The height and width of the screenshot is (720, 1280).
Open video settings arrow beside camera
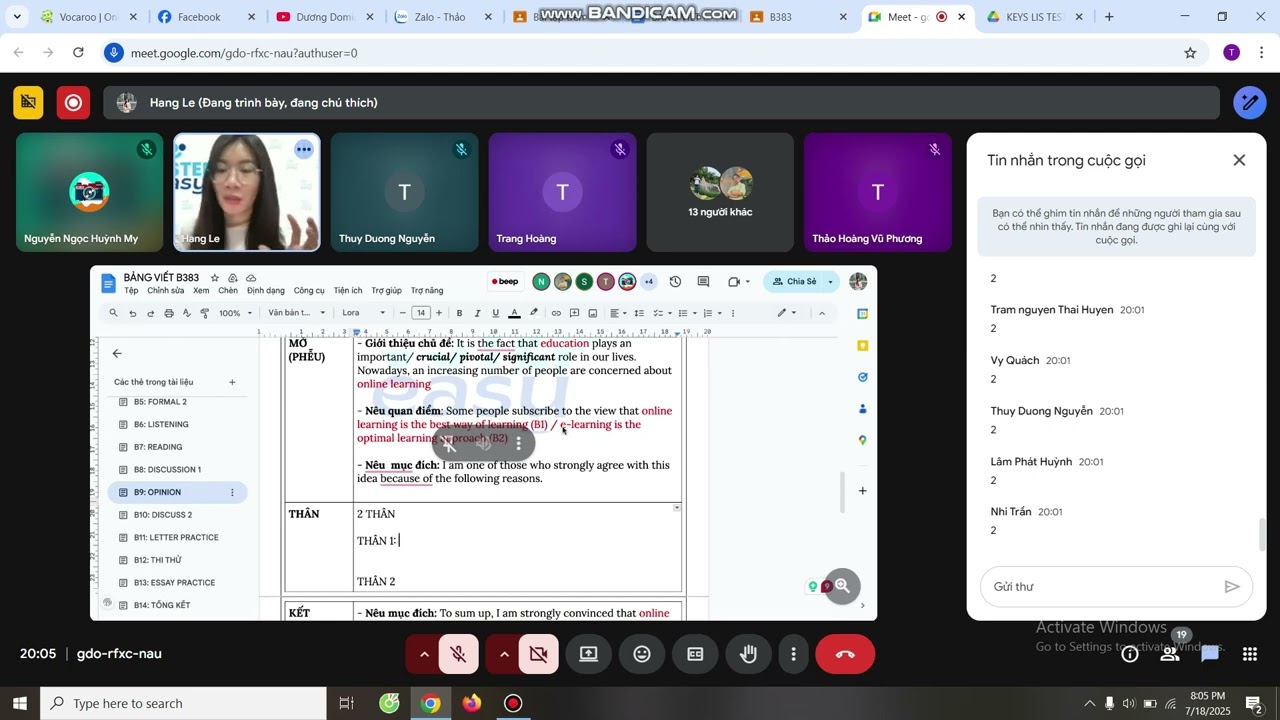coord(504,654)
